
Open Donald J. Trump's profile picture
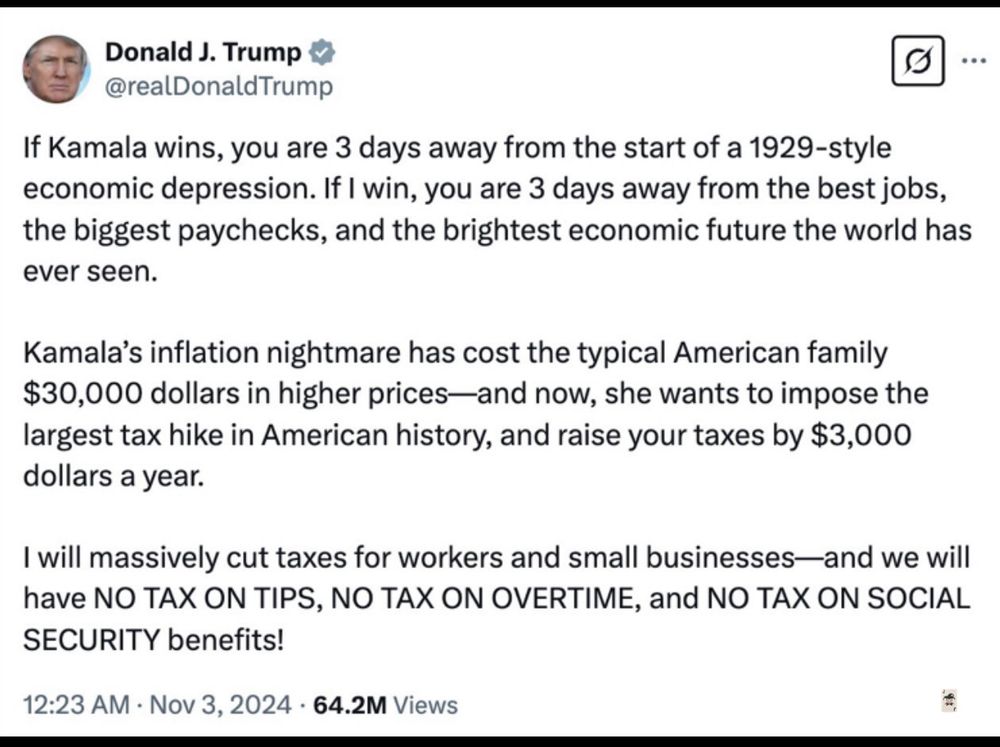[56, 70]
